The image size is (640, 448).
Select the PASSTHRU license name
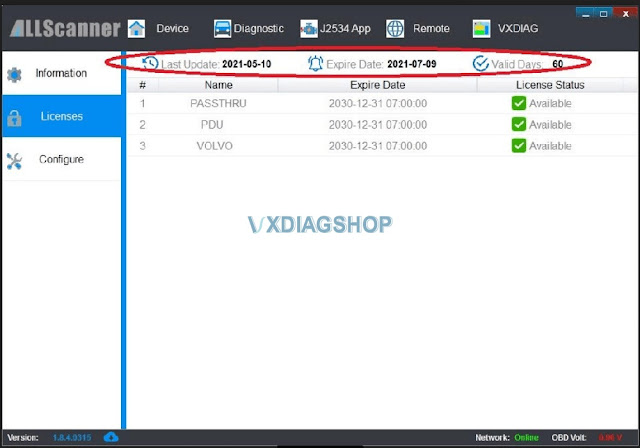coord(218,104)
